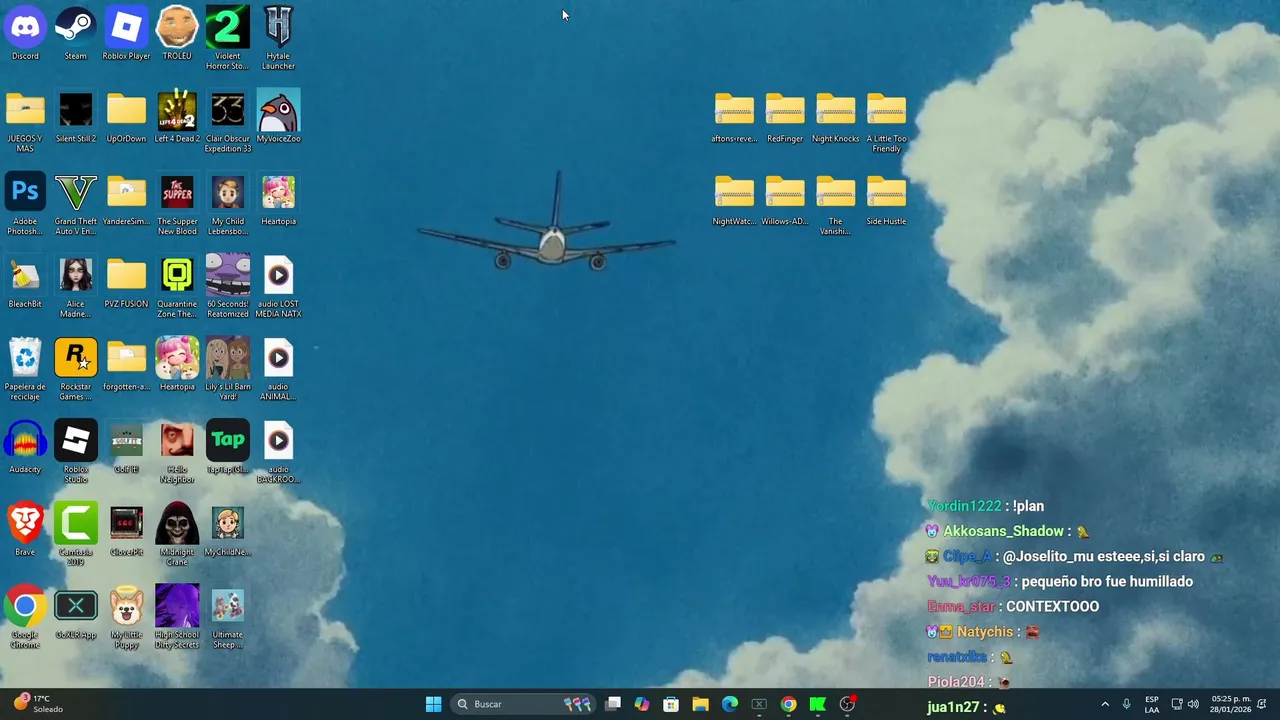Select the Willows-AD zipped folder
The height and width of the screenshot is (720, 1280).
[x=785, y=200]
